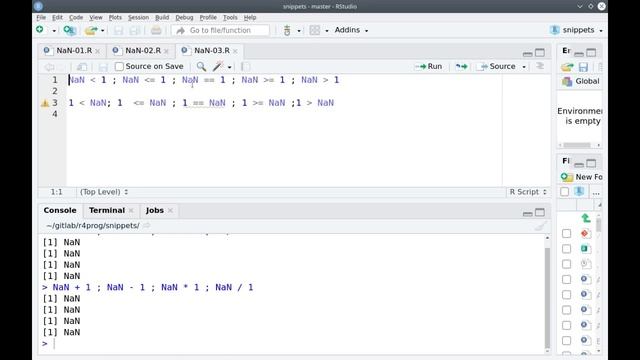Screen dimensions: 640x360
Task: Focus the Go to file/function field
Action: 220,30
